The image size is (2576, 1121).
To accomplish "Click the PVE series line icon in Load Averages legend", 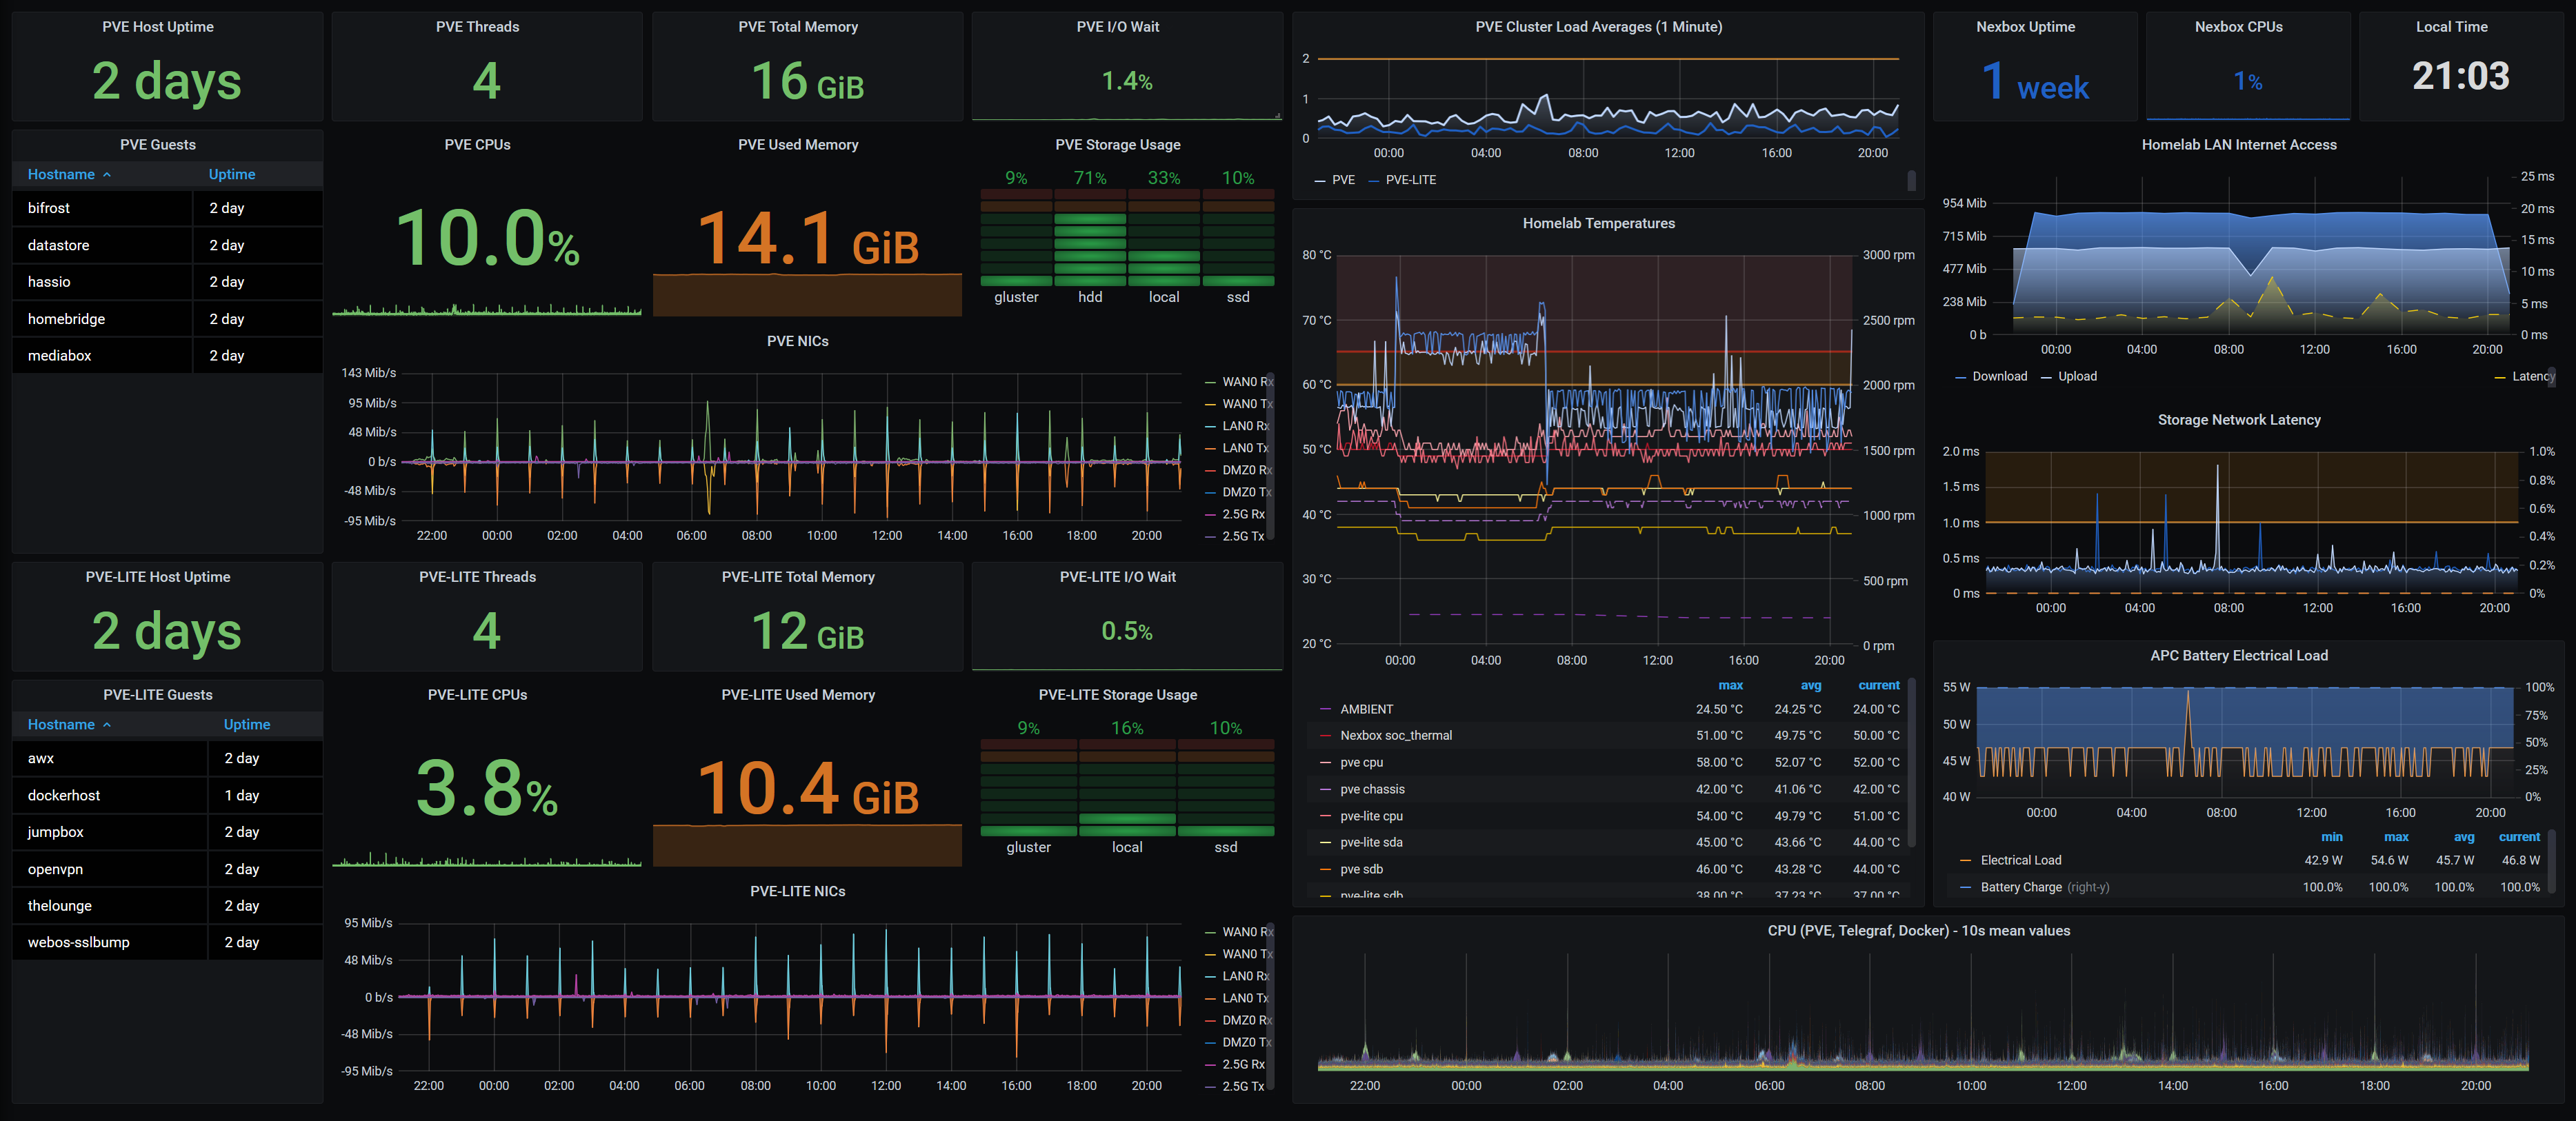I will click(1319, 181).
